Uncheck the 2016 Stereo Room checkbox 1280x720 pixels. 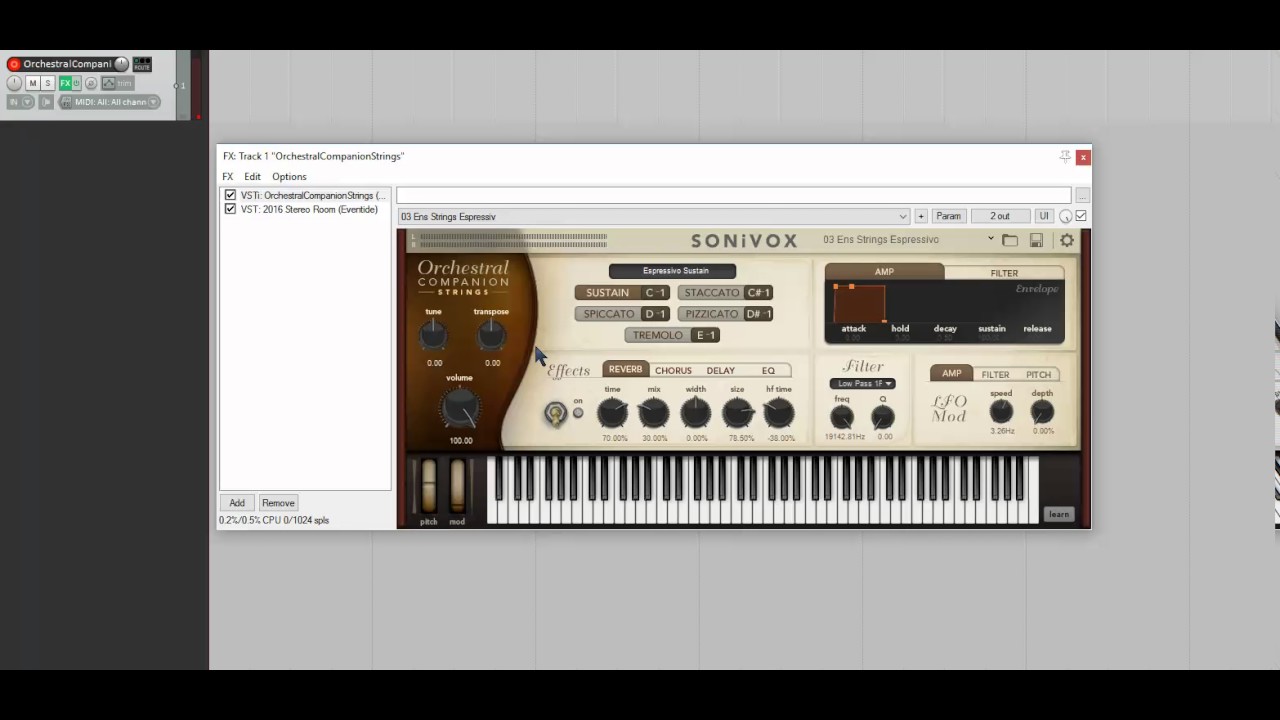[230, 209]
